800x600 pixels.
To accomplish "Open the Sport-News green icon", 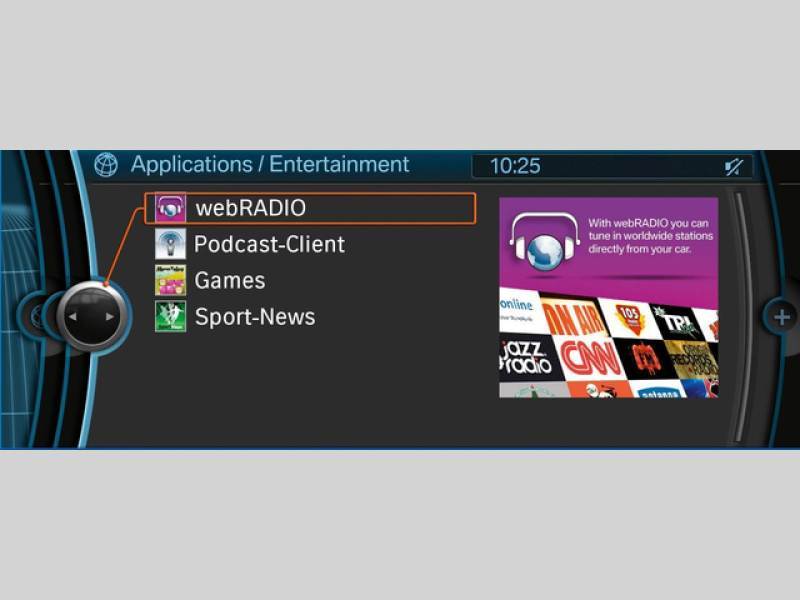I will [x=170, y=316].
